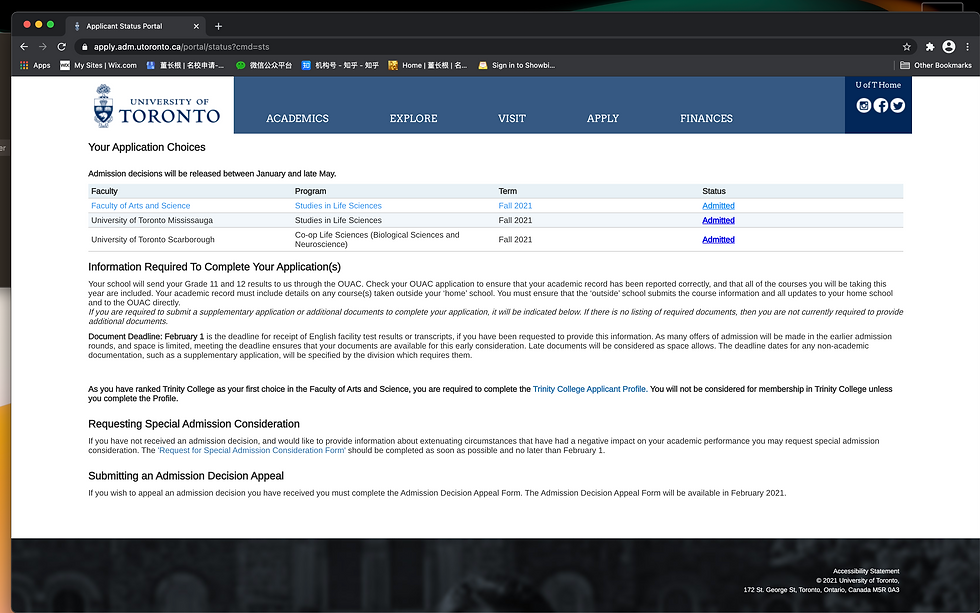Click the Your Application Choices heading

point(147,147)
